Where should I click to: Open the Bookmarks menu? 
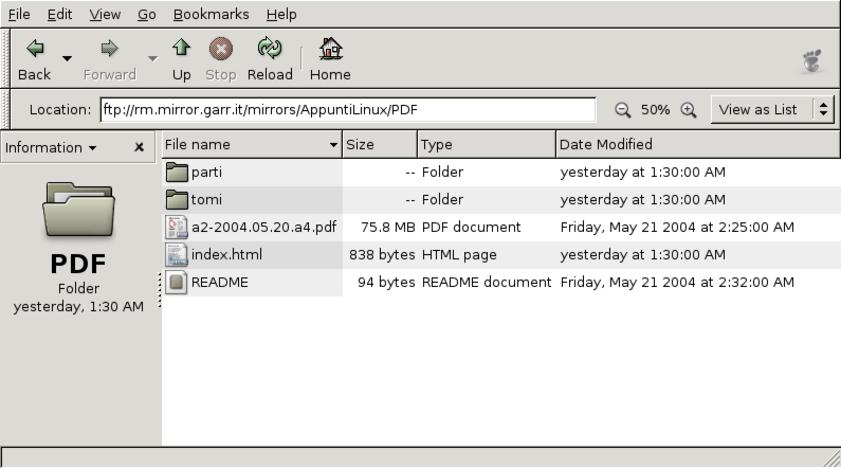210,14
